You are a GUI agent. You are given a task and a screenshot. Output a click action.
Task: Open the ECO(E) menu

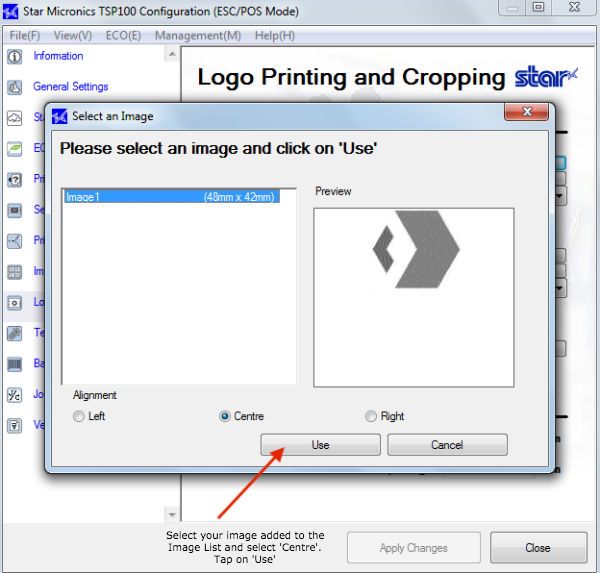pos(123,36)
